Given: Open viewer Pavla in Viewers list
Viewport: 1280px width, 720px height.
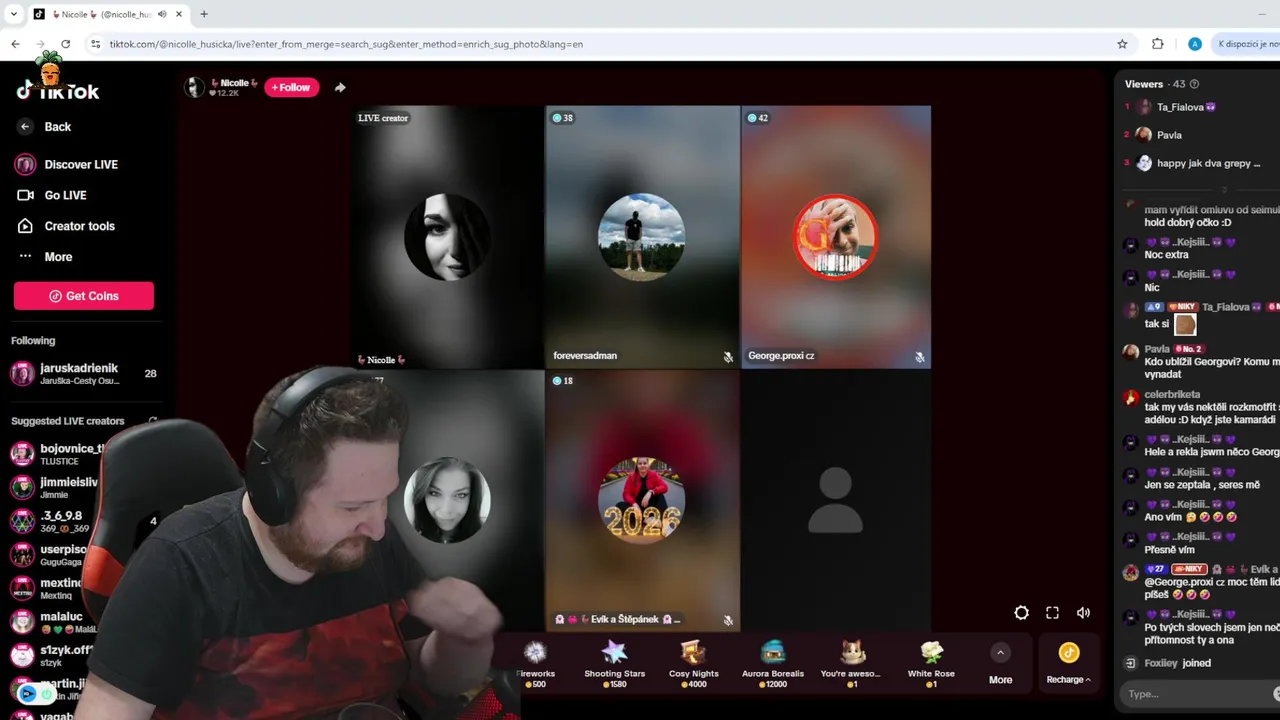Looking at the screenshot, I should coord(1169,135).
